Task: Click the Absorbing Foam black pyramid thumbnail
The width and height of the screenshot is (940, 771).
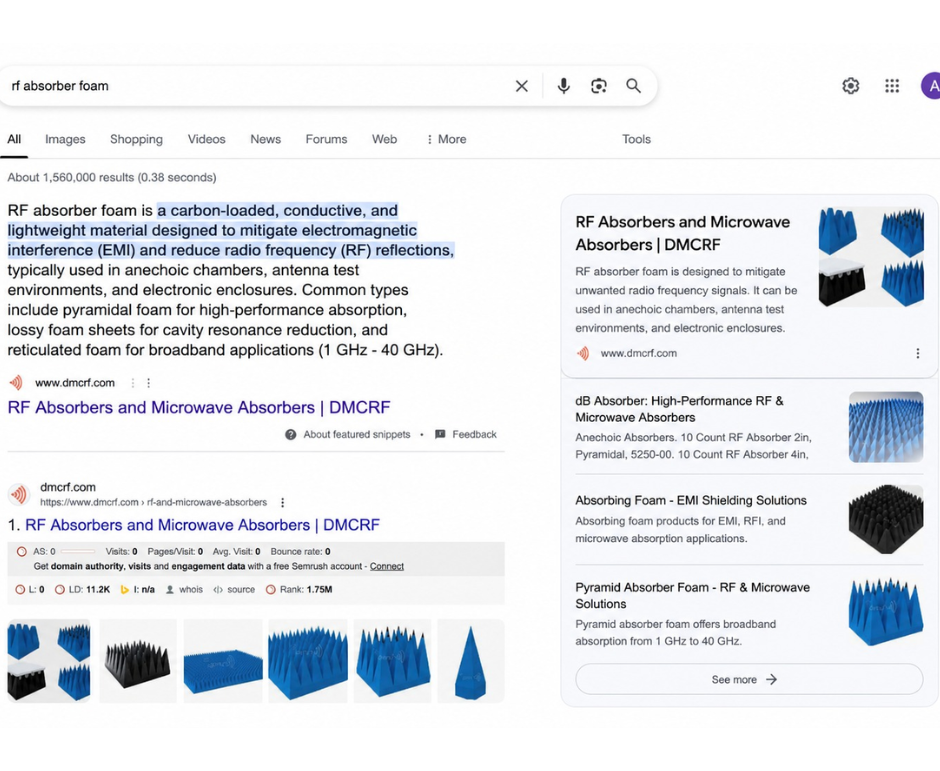Action: (885, 519)
